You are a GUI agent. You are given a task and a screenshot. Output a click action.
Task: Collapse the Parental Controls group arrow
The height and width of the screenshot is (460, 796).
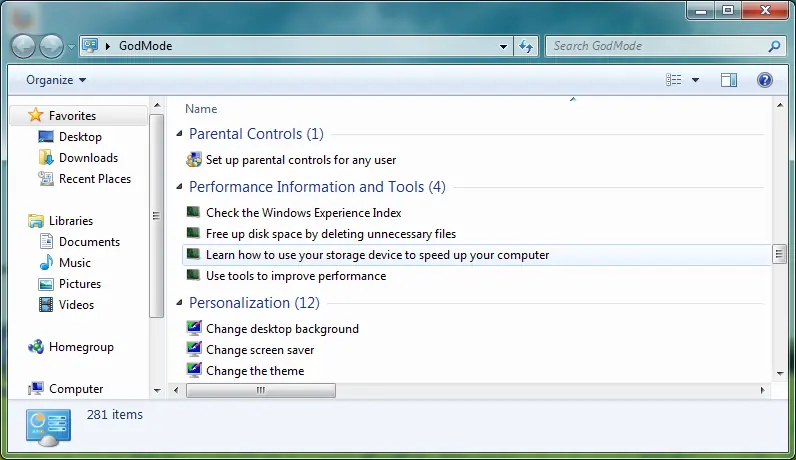(179, 134)
